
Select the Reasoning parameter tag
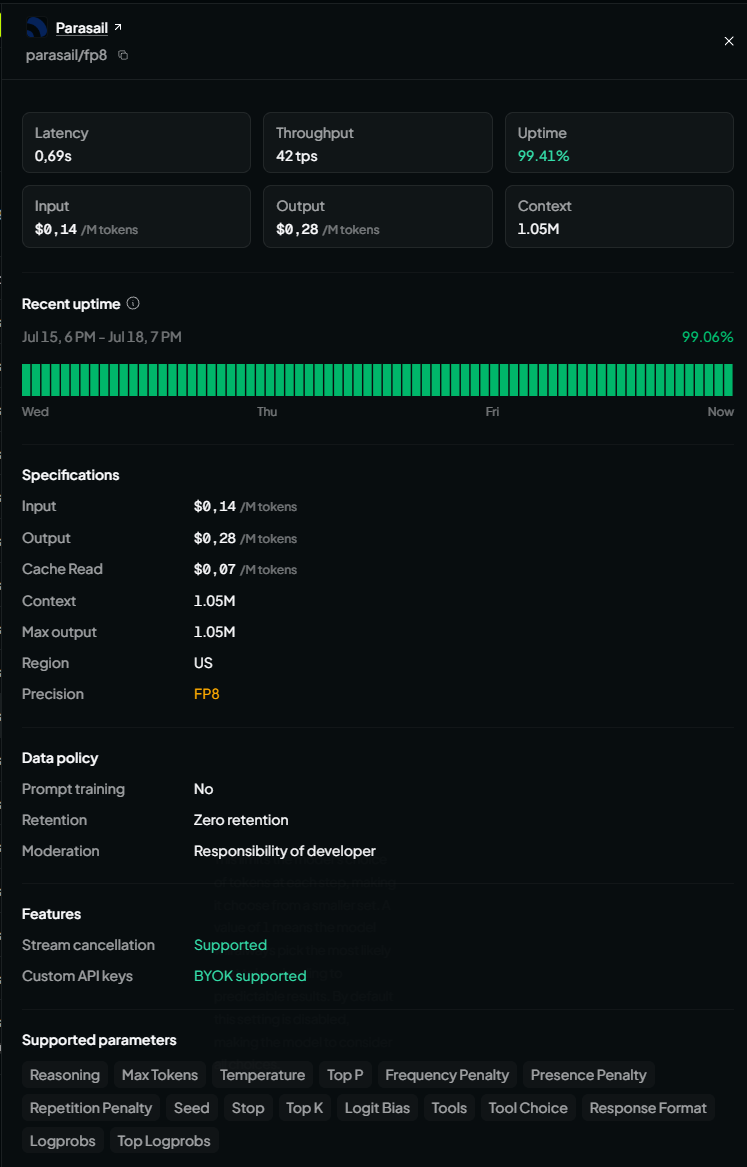65,1075
